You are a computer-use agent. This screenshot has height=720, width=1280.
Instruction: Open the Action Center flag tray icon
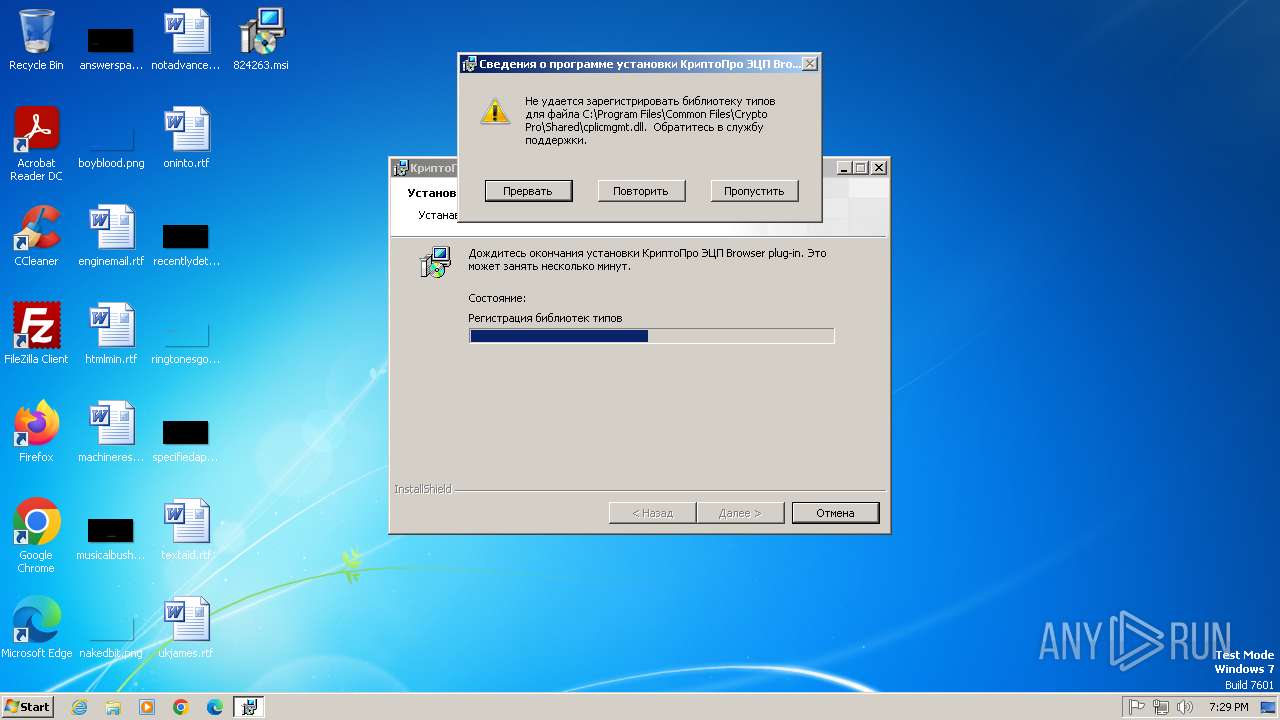1137,707
